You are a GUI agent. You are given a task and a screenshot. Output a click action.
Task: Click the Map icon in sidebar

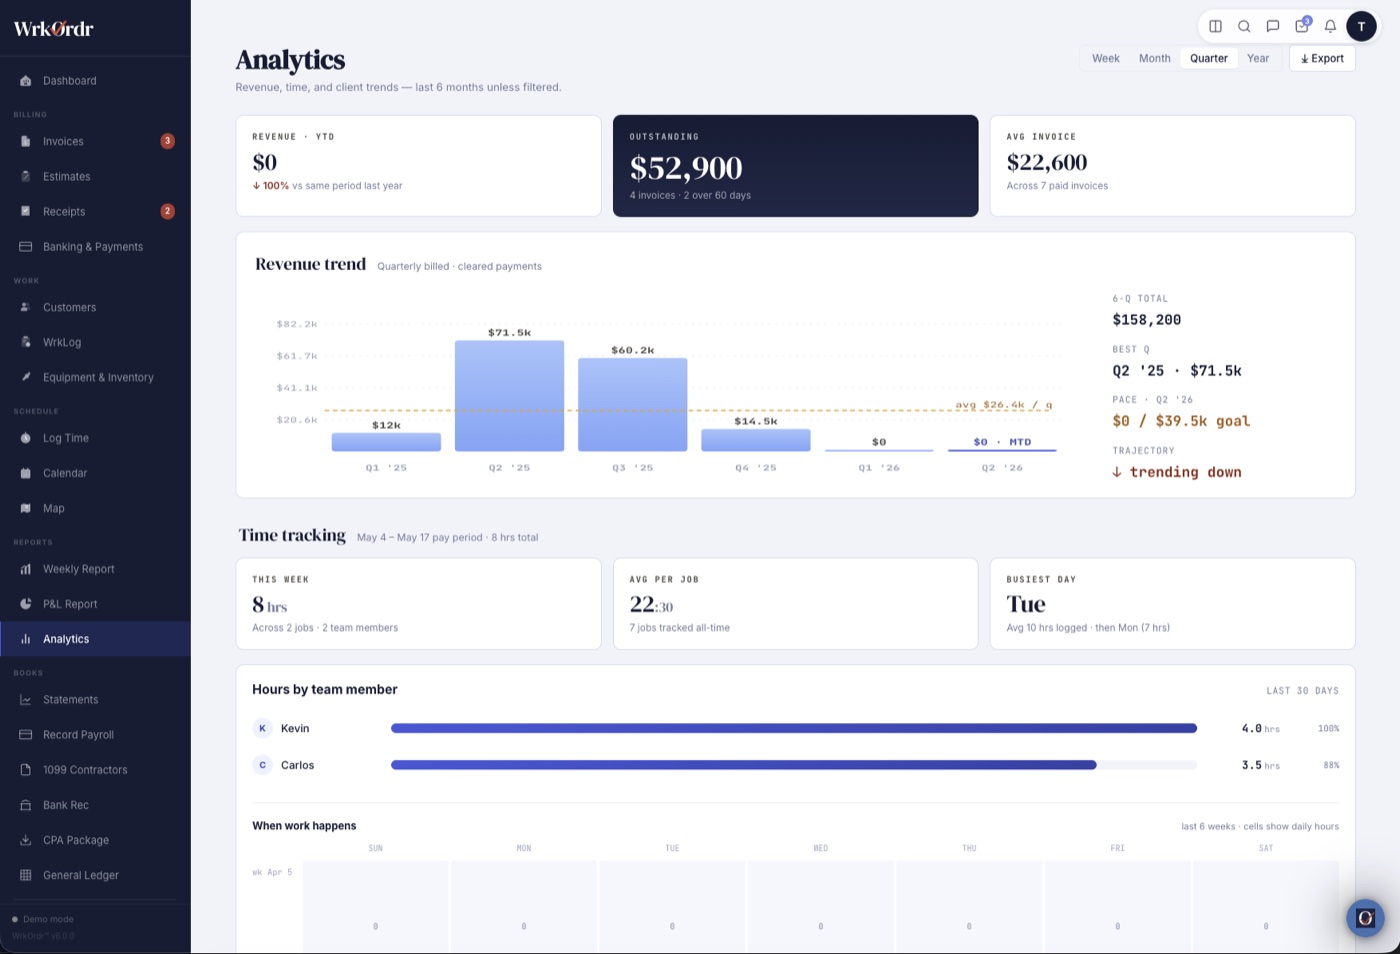tap(26, 509)
